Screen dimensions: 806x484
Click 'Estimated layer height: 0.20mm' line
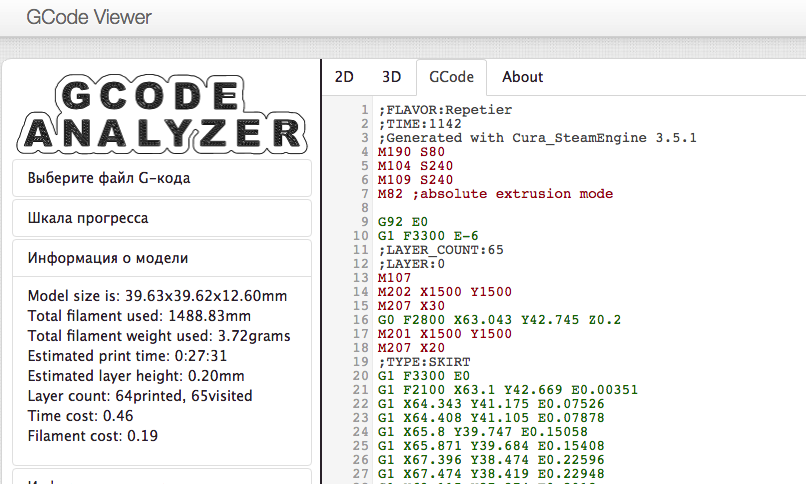[x=136, y=376]
